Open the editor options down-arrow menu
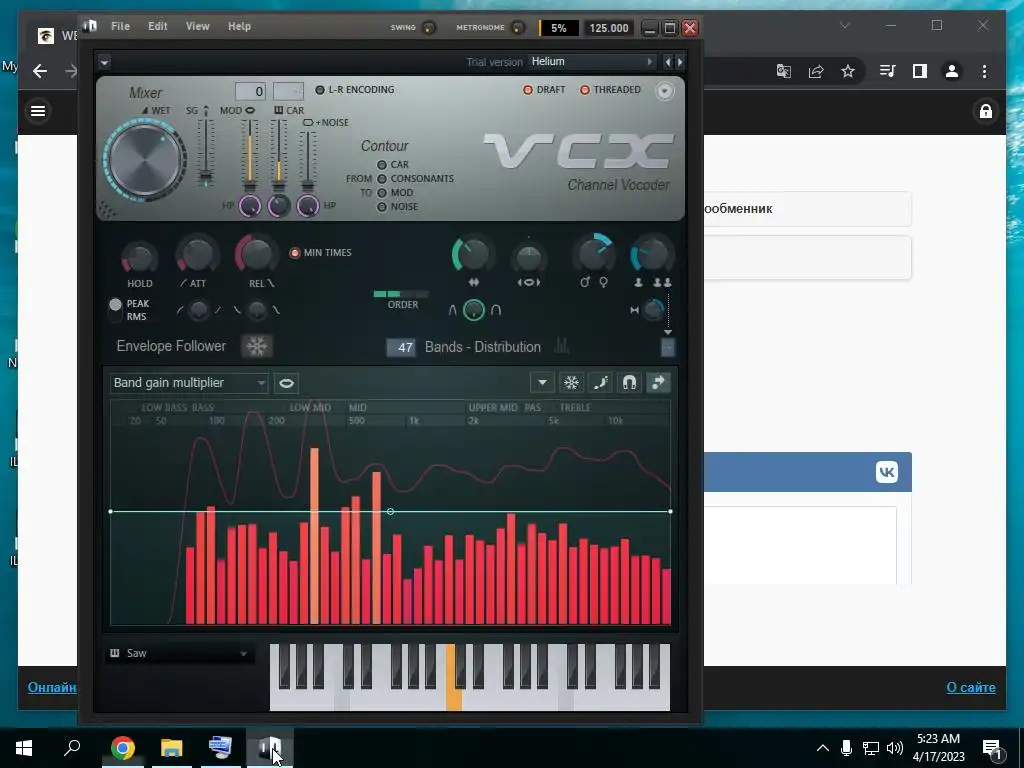This screenshot has height=768, width=1024. pos(542,383)
